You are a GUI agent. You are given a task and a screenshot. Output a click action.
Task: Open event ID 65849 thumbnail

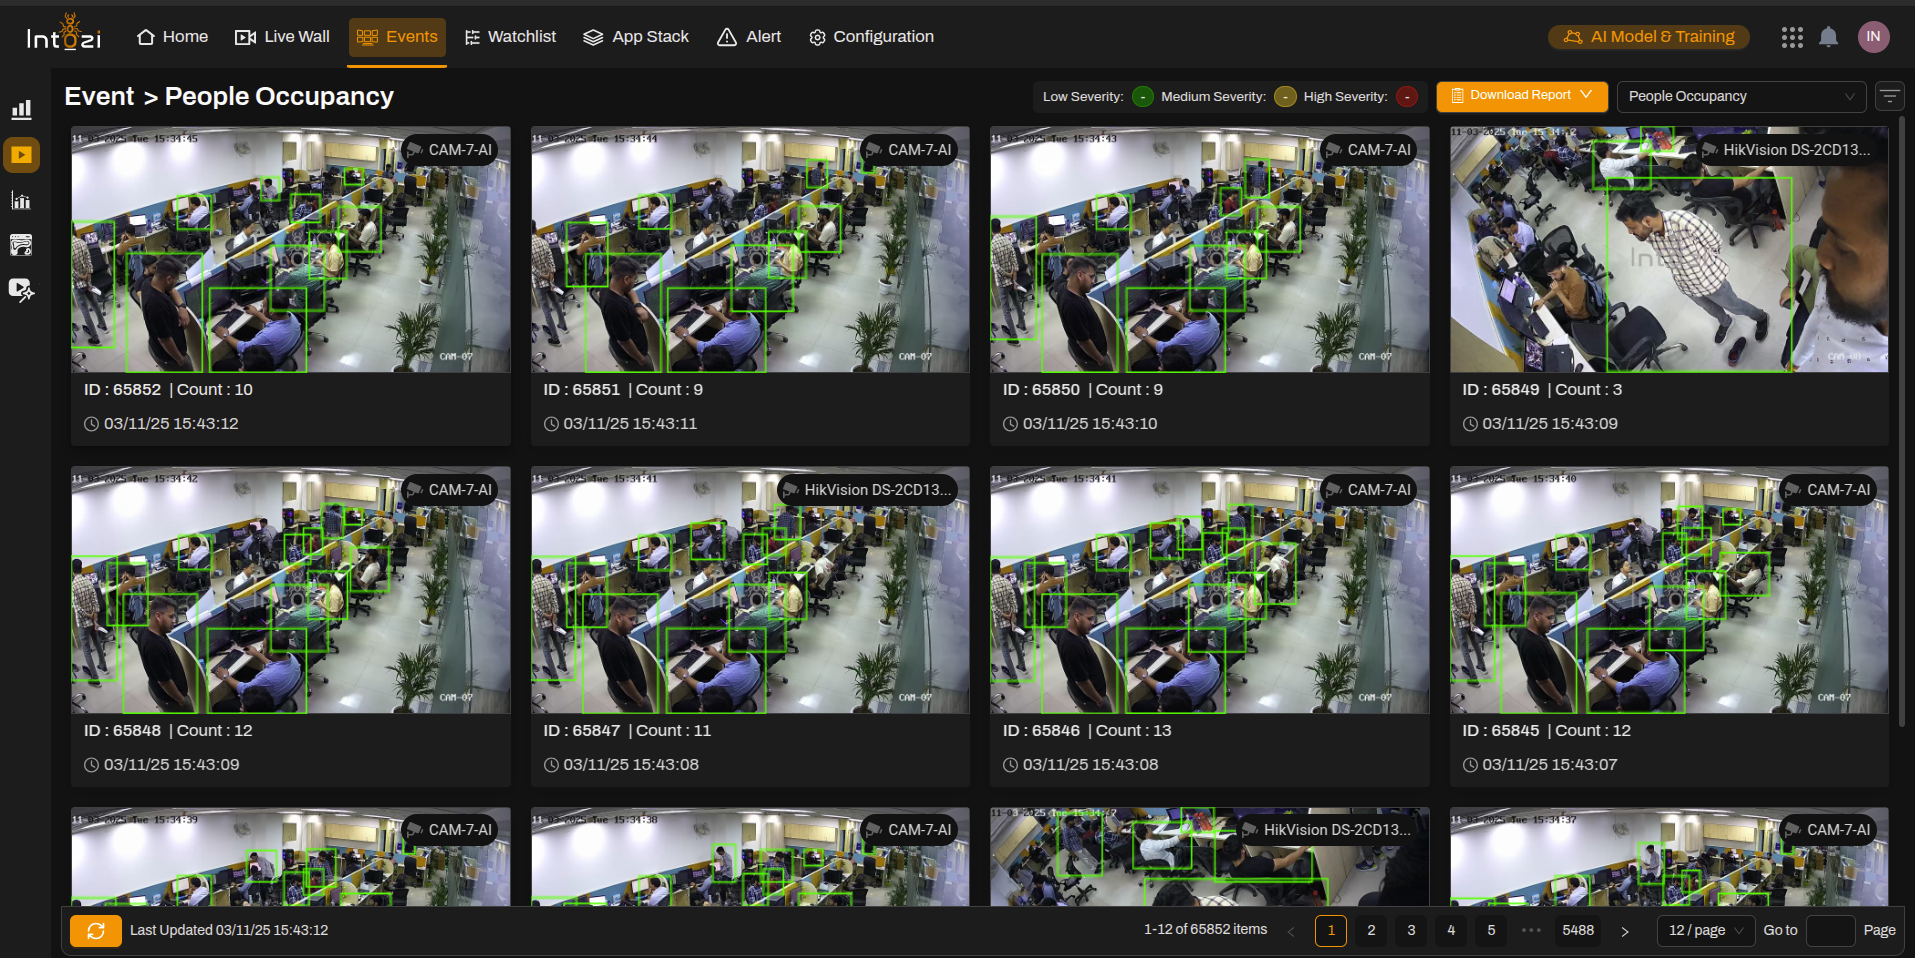coord(1668,250)
